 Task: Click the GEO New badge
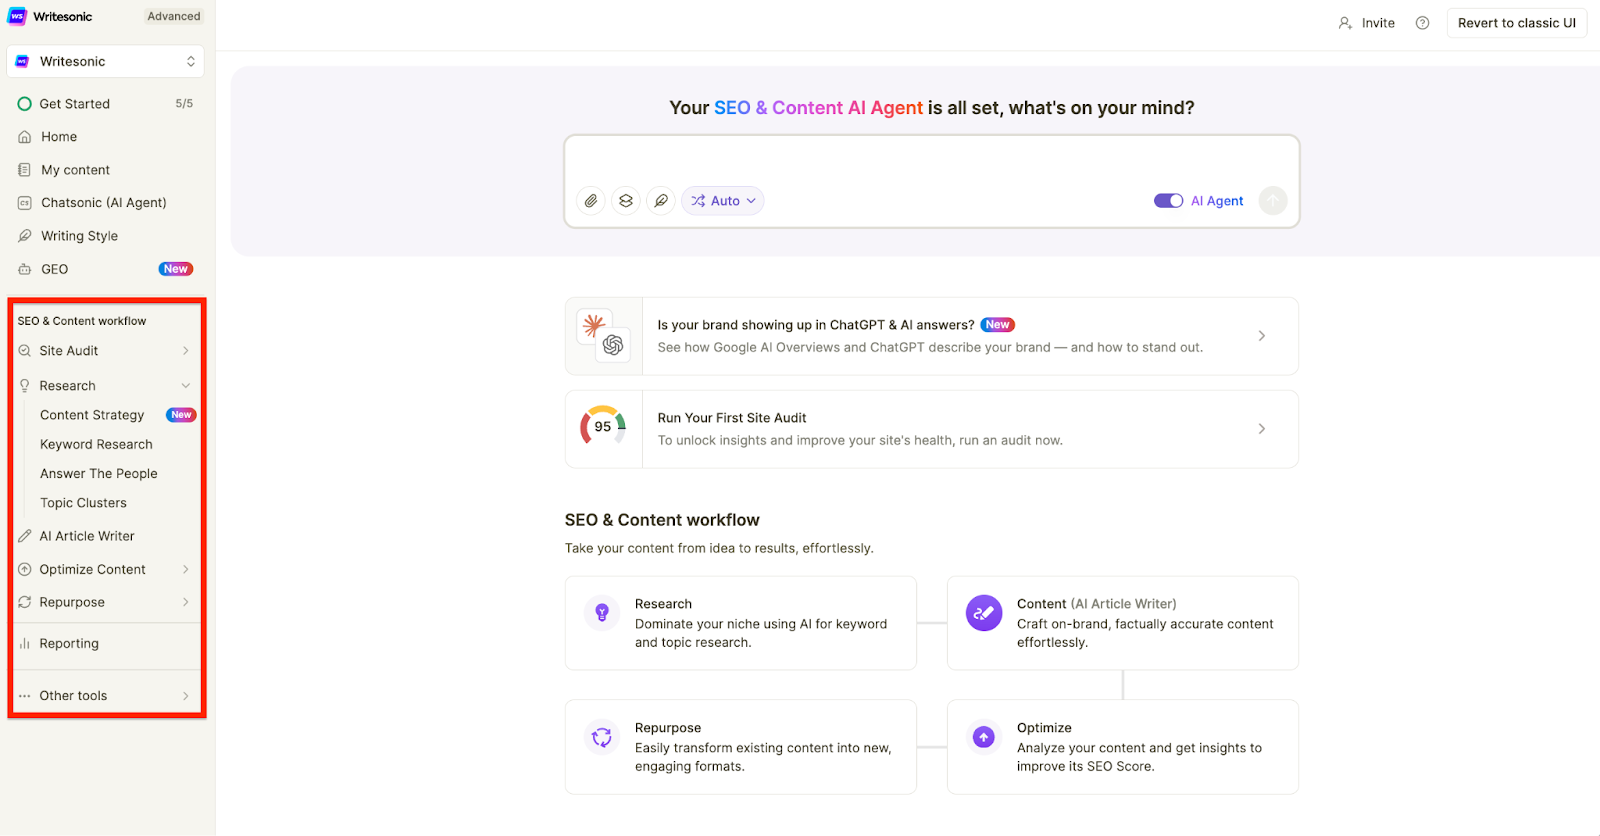[176, 269]
